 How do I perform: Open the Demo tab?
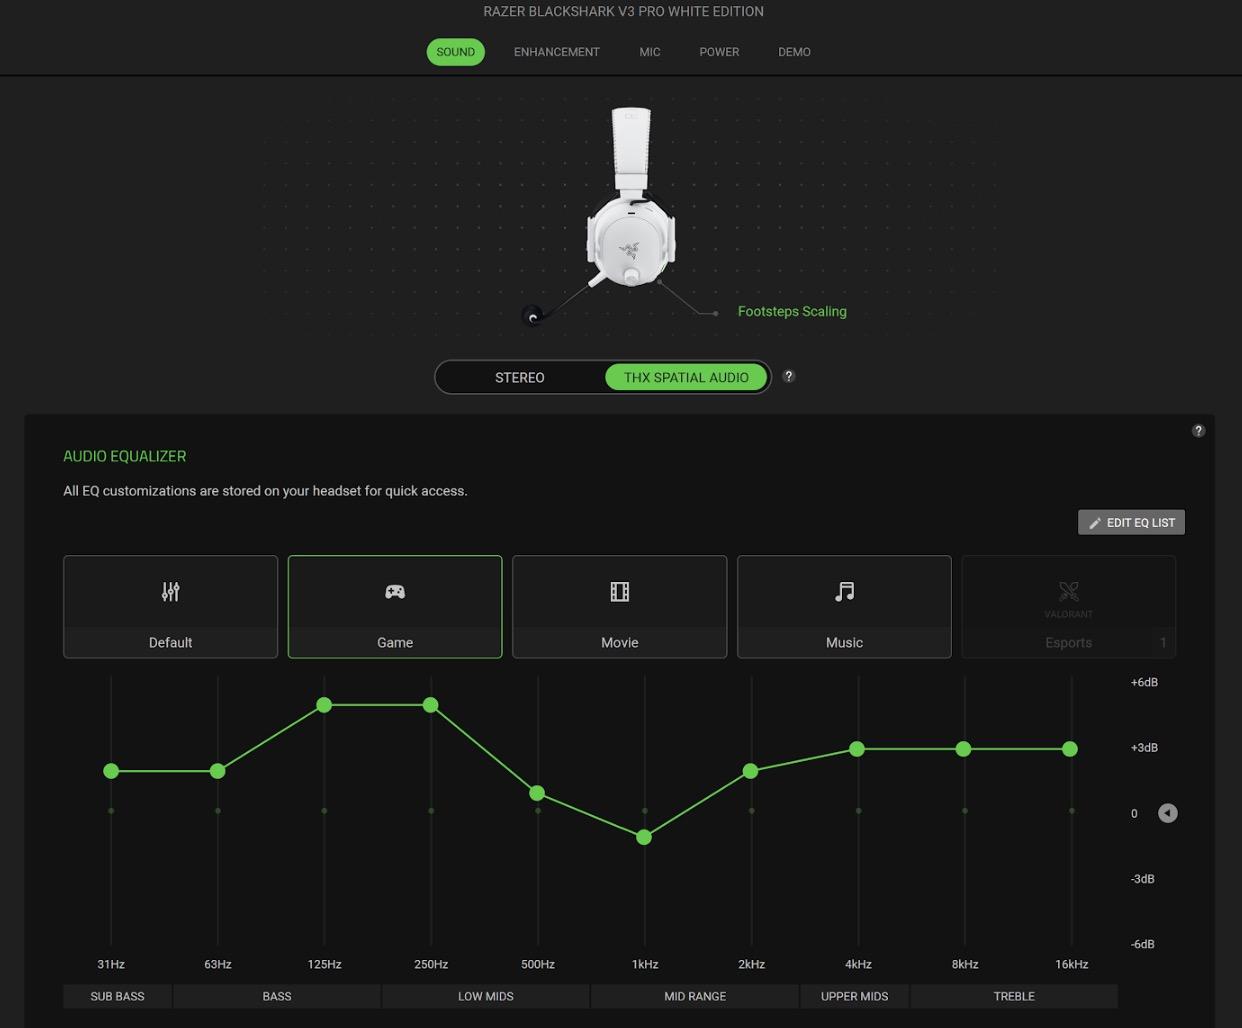coord(794,52)
